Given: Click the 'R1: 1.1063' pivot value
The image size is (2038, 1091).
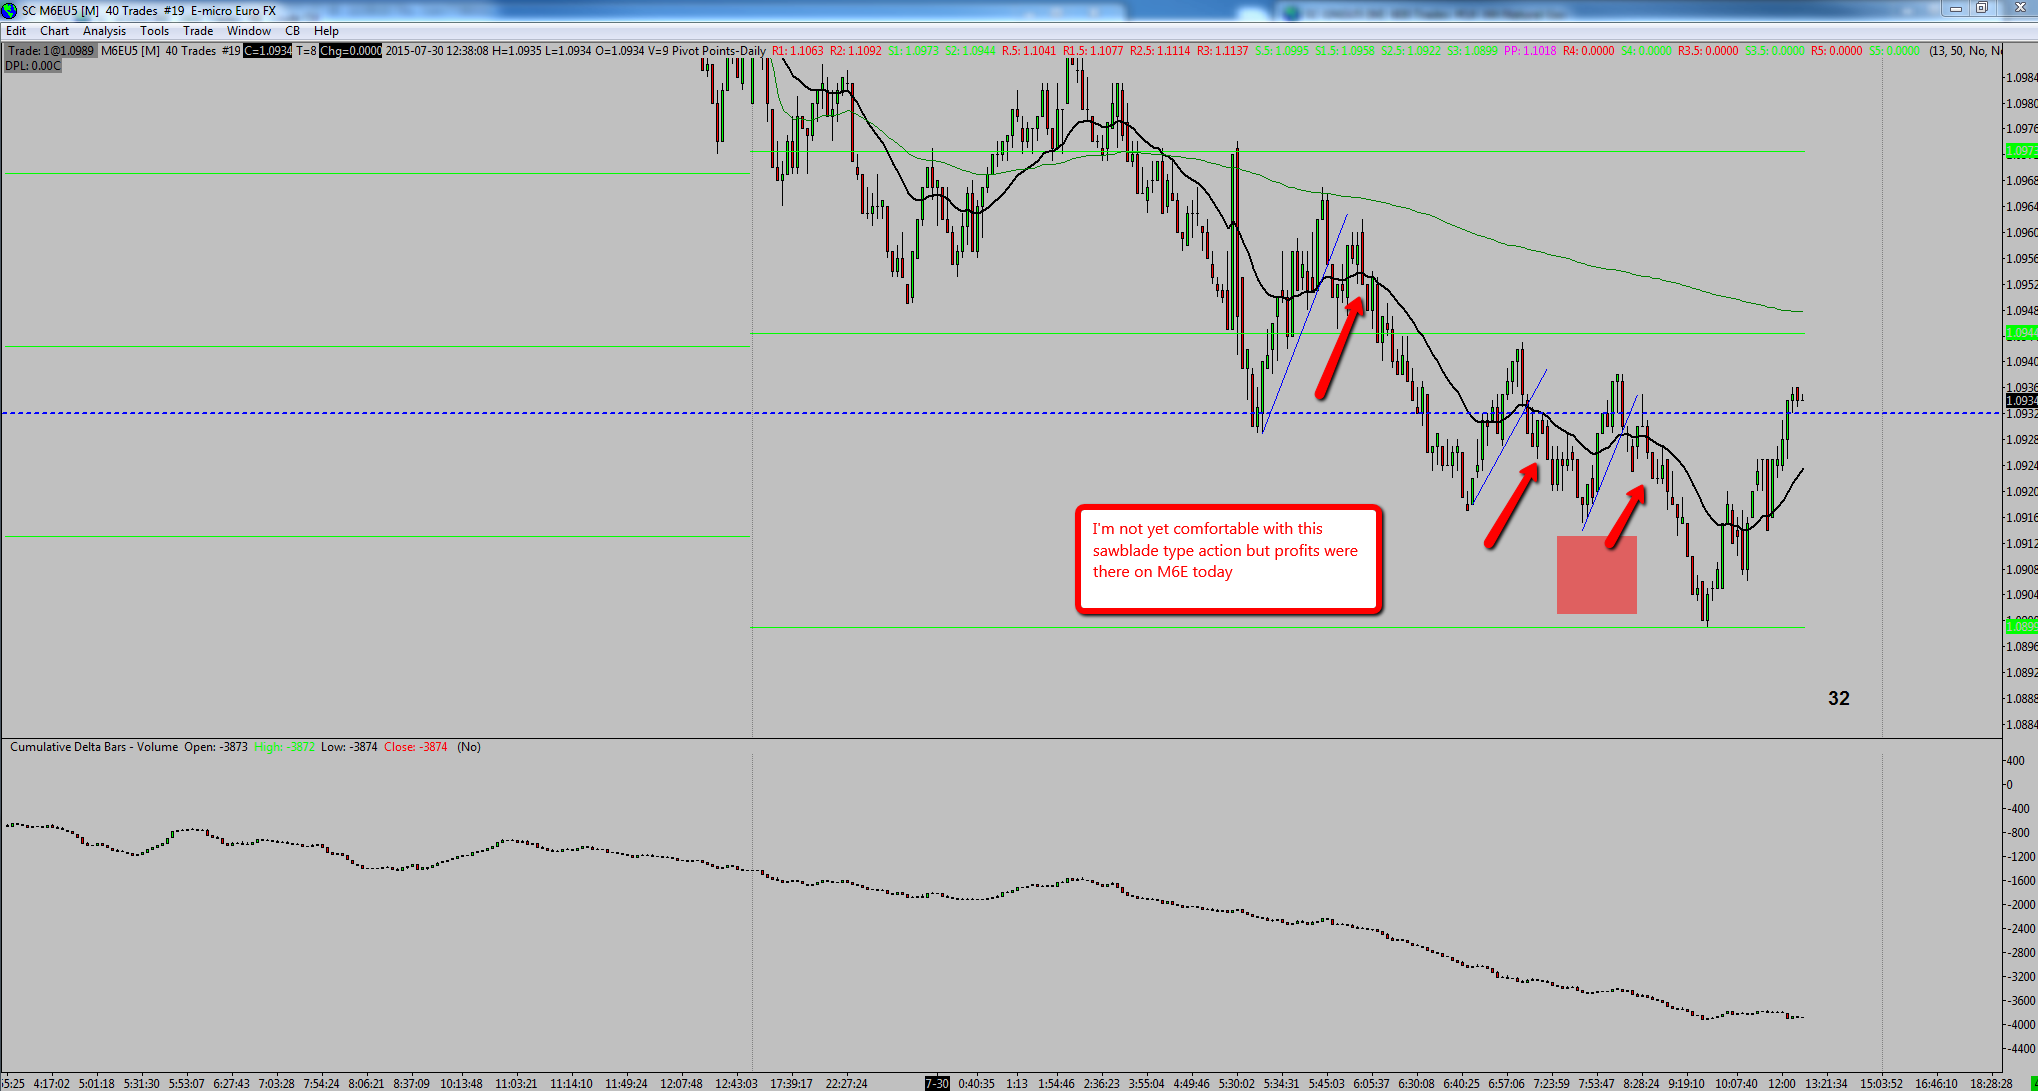Looking at the screenshot, I should 798,51.
